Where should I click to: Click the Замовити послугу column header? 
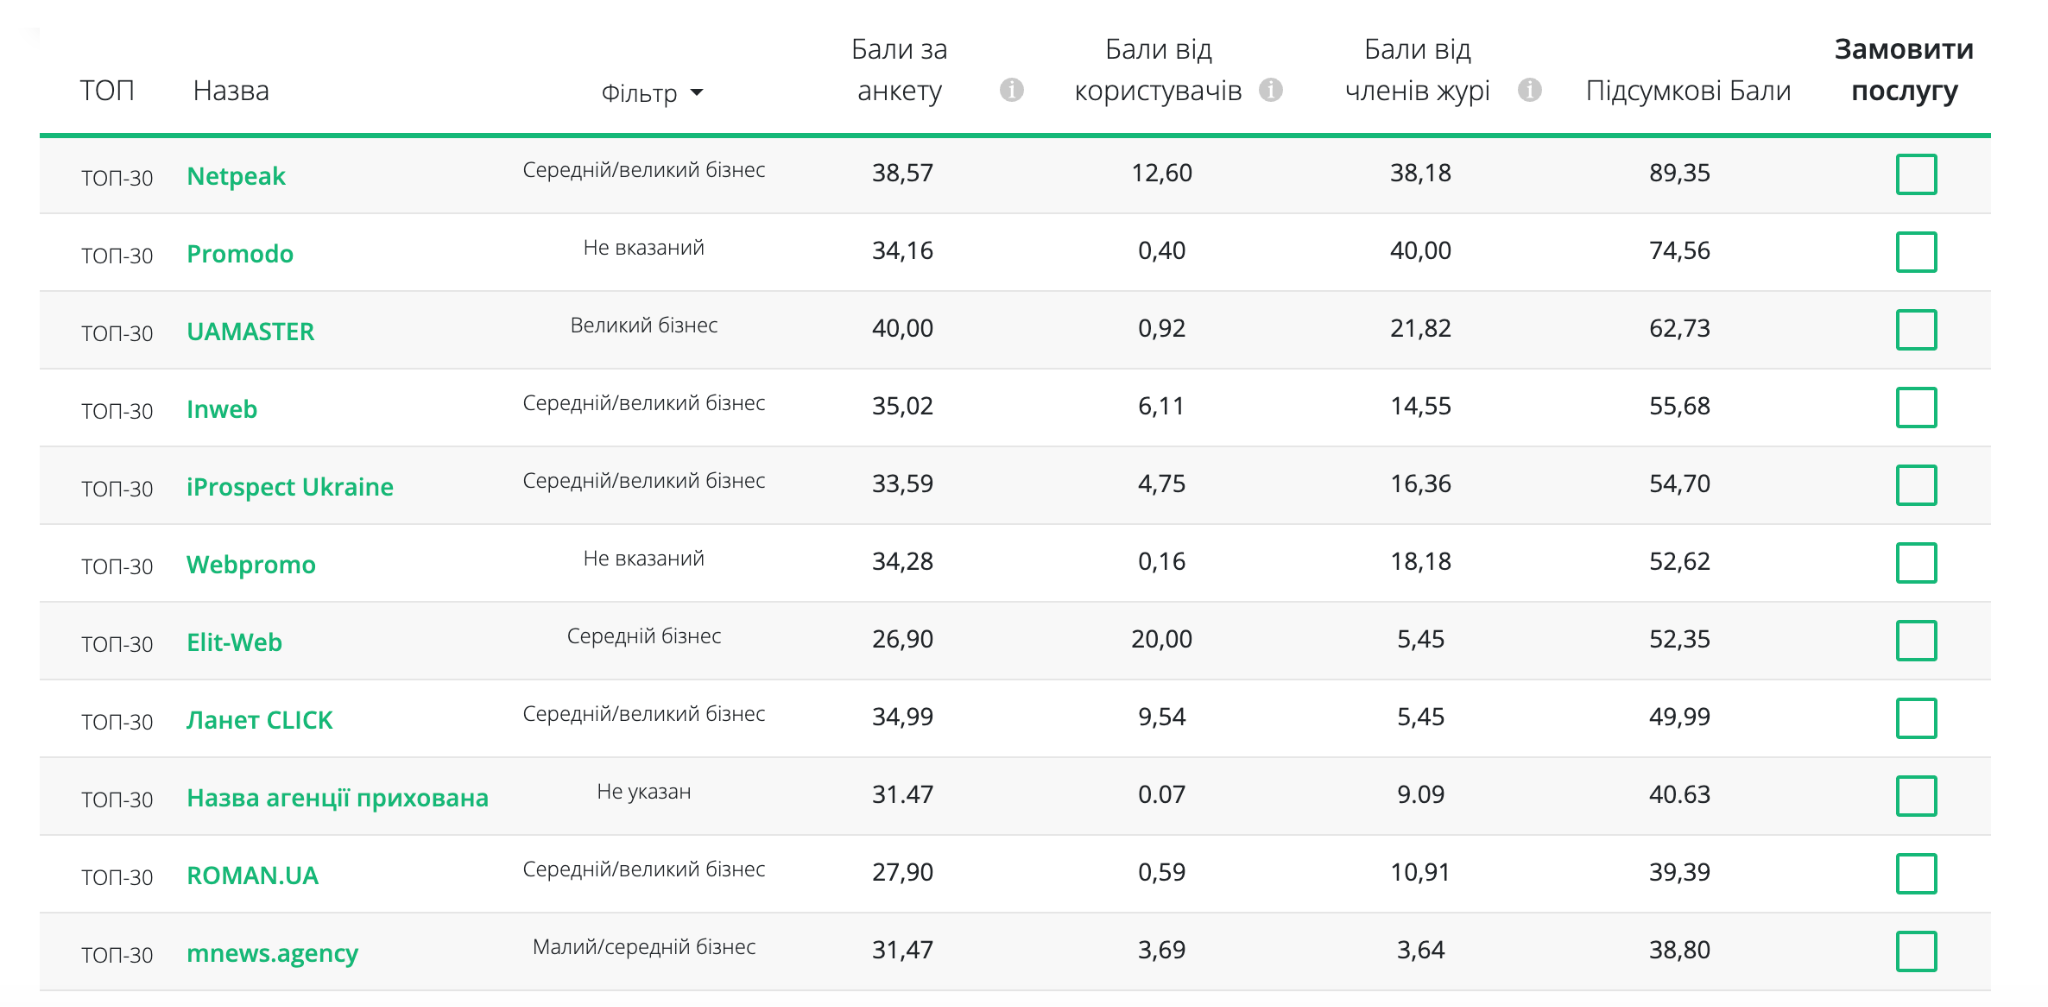pyautogui.click(x=1904, y=70)
